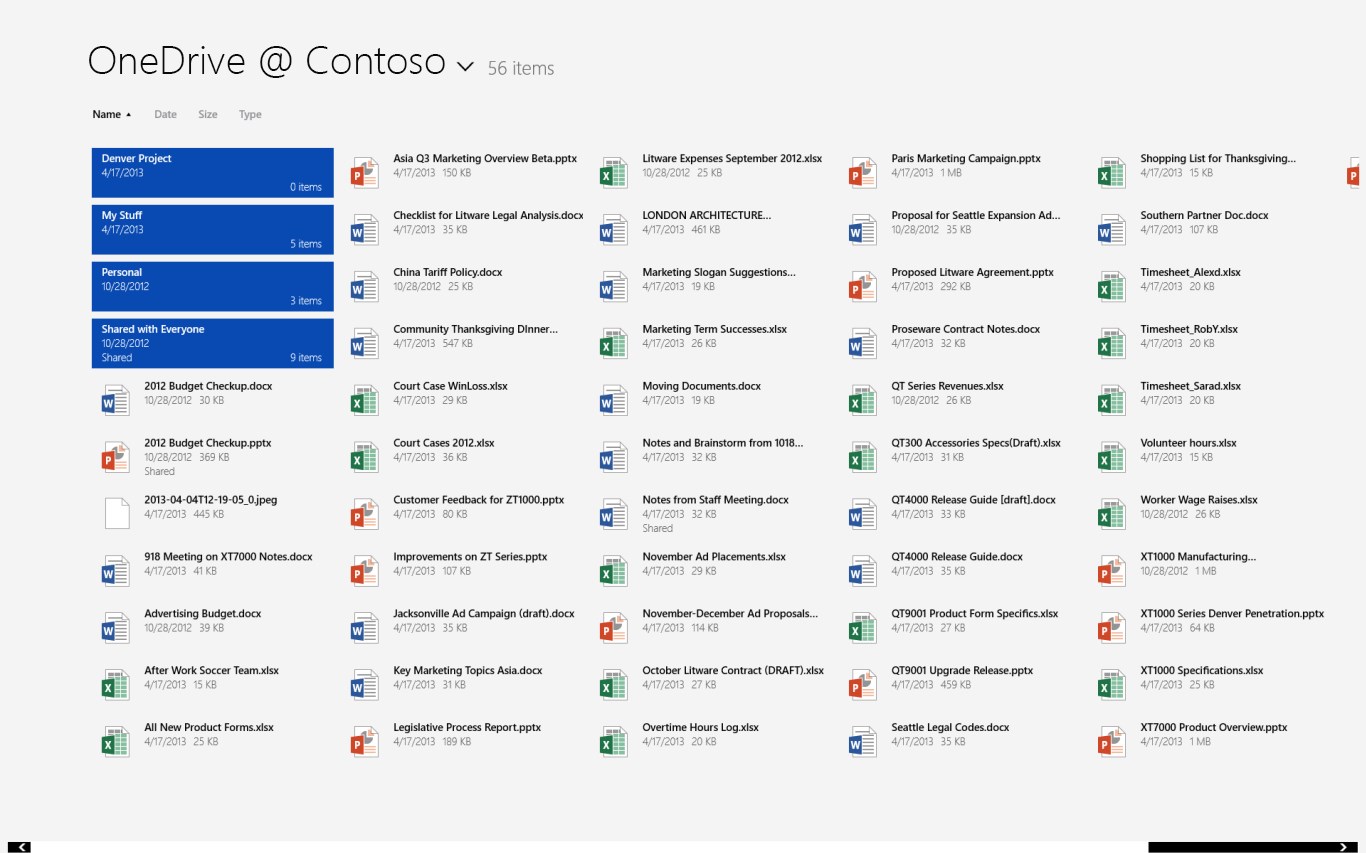Click the left scroll arrow at bottom
Screen dimensions: 1366x853
(x=21, y=847)
